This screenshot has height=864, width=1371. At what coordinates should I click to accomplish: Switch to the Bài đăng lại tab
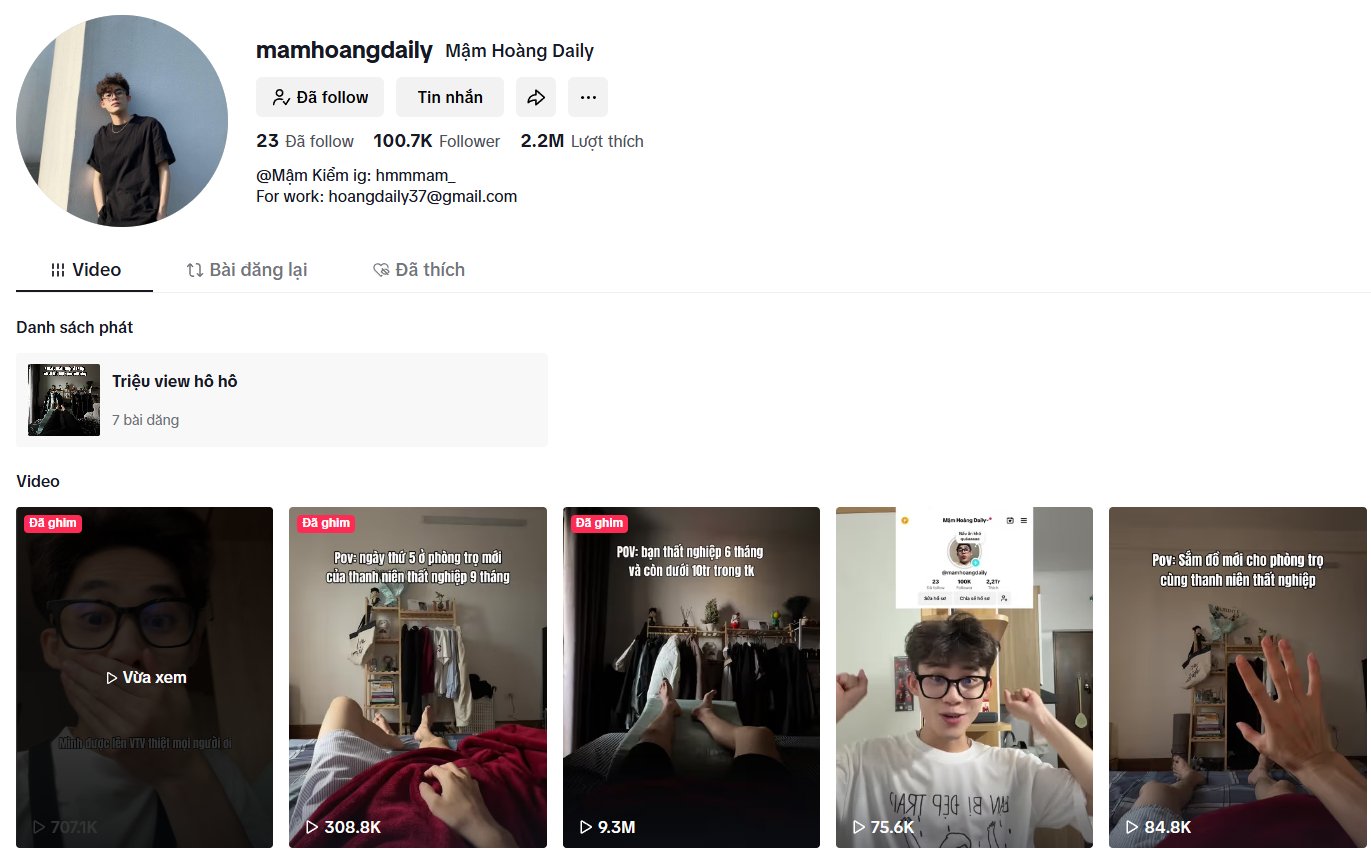(x=247, y=270)
